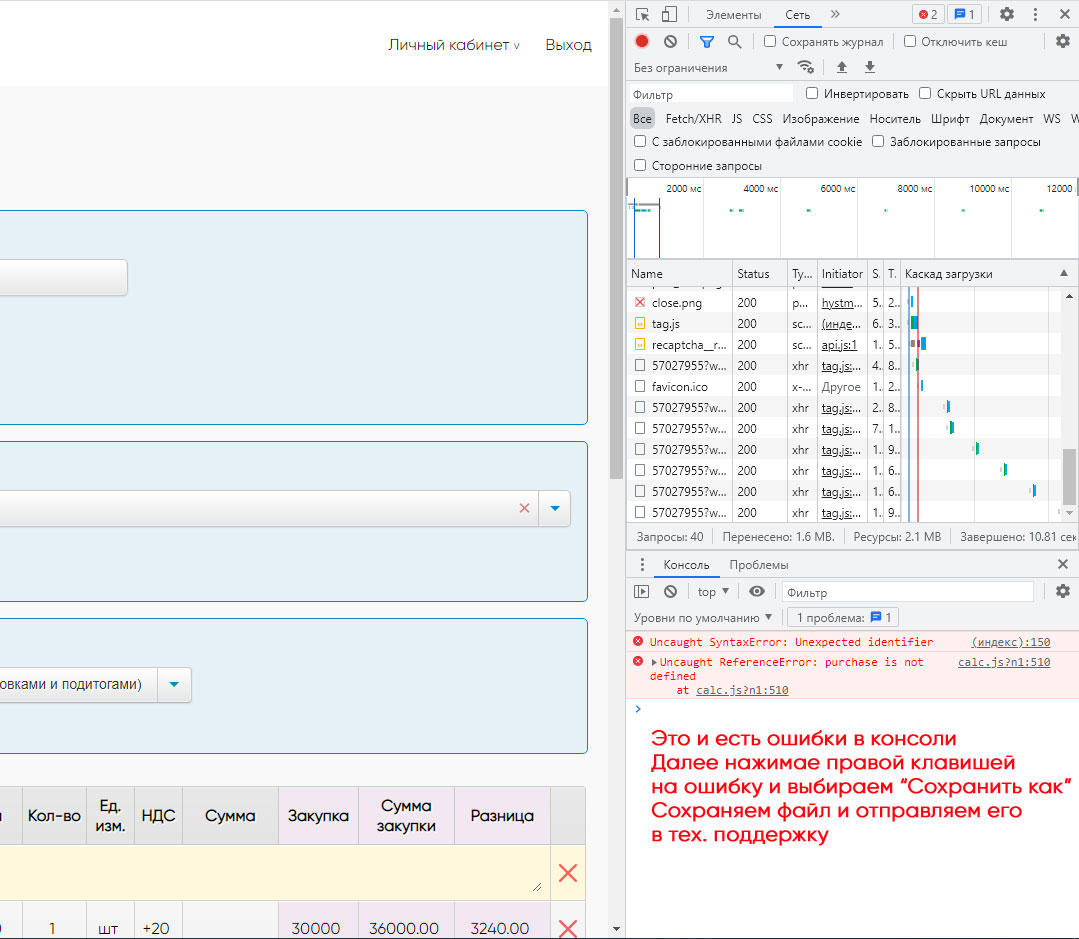Open the Без ограничения throttling dropdown
Viewport: 1079px width, 939px height.
coord(709,67)
